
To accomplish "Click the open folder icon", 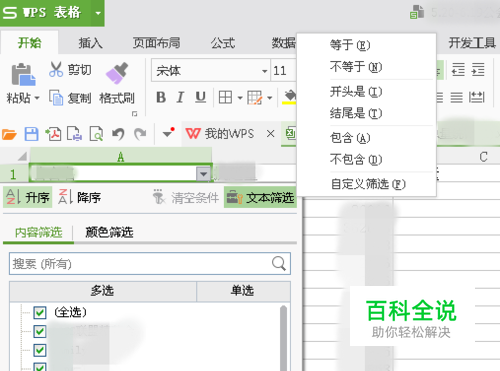I will (x=9, y=134).
